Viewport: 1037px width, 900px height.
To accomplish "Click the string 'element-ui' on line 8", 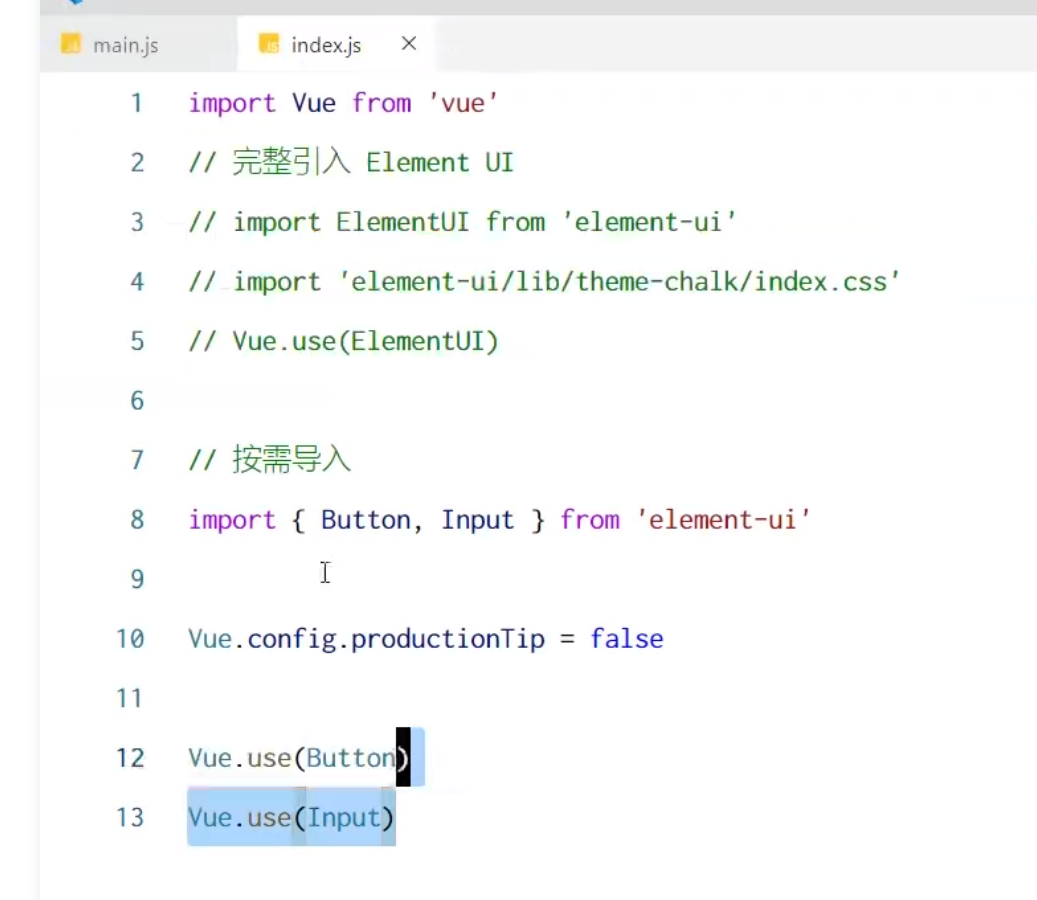I will click(722, 519).
